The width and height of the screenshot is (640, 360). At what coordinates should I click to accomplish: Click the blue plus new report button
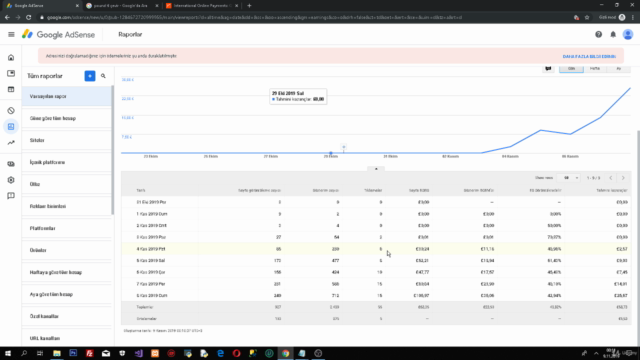90,76
